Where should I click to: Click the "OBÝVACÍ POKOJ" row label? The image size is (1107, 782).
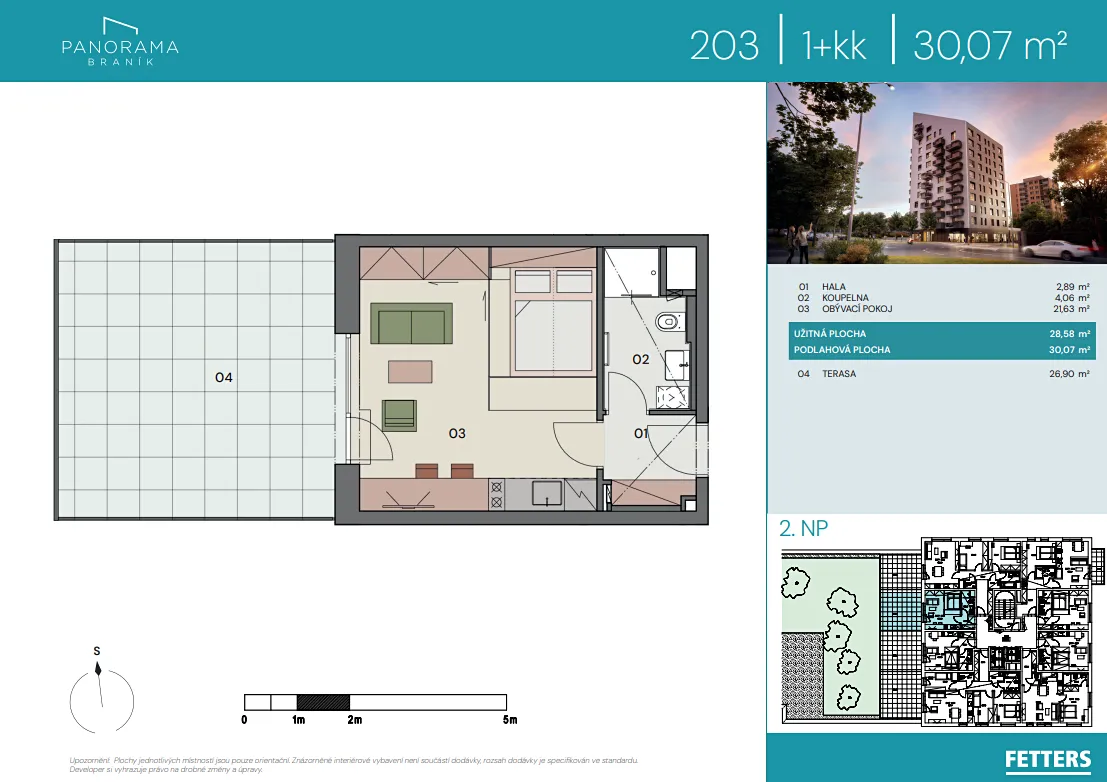(857, 308)
